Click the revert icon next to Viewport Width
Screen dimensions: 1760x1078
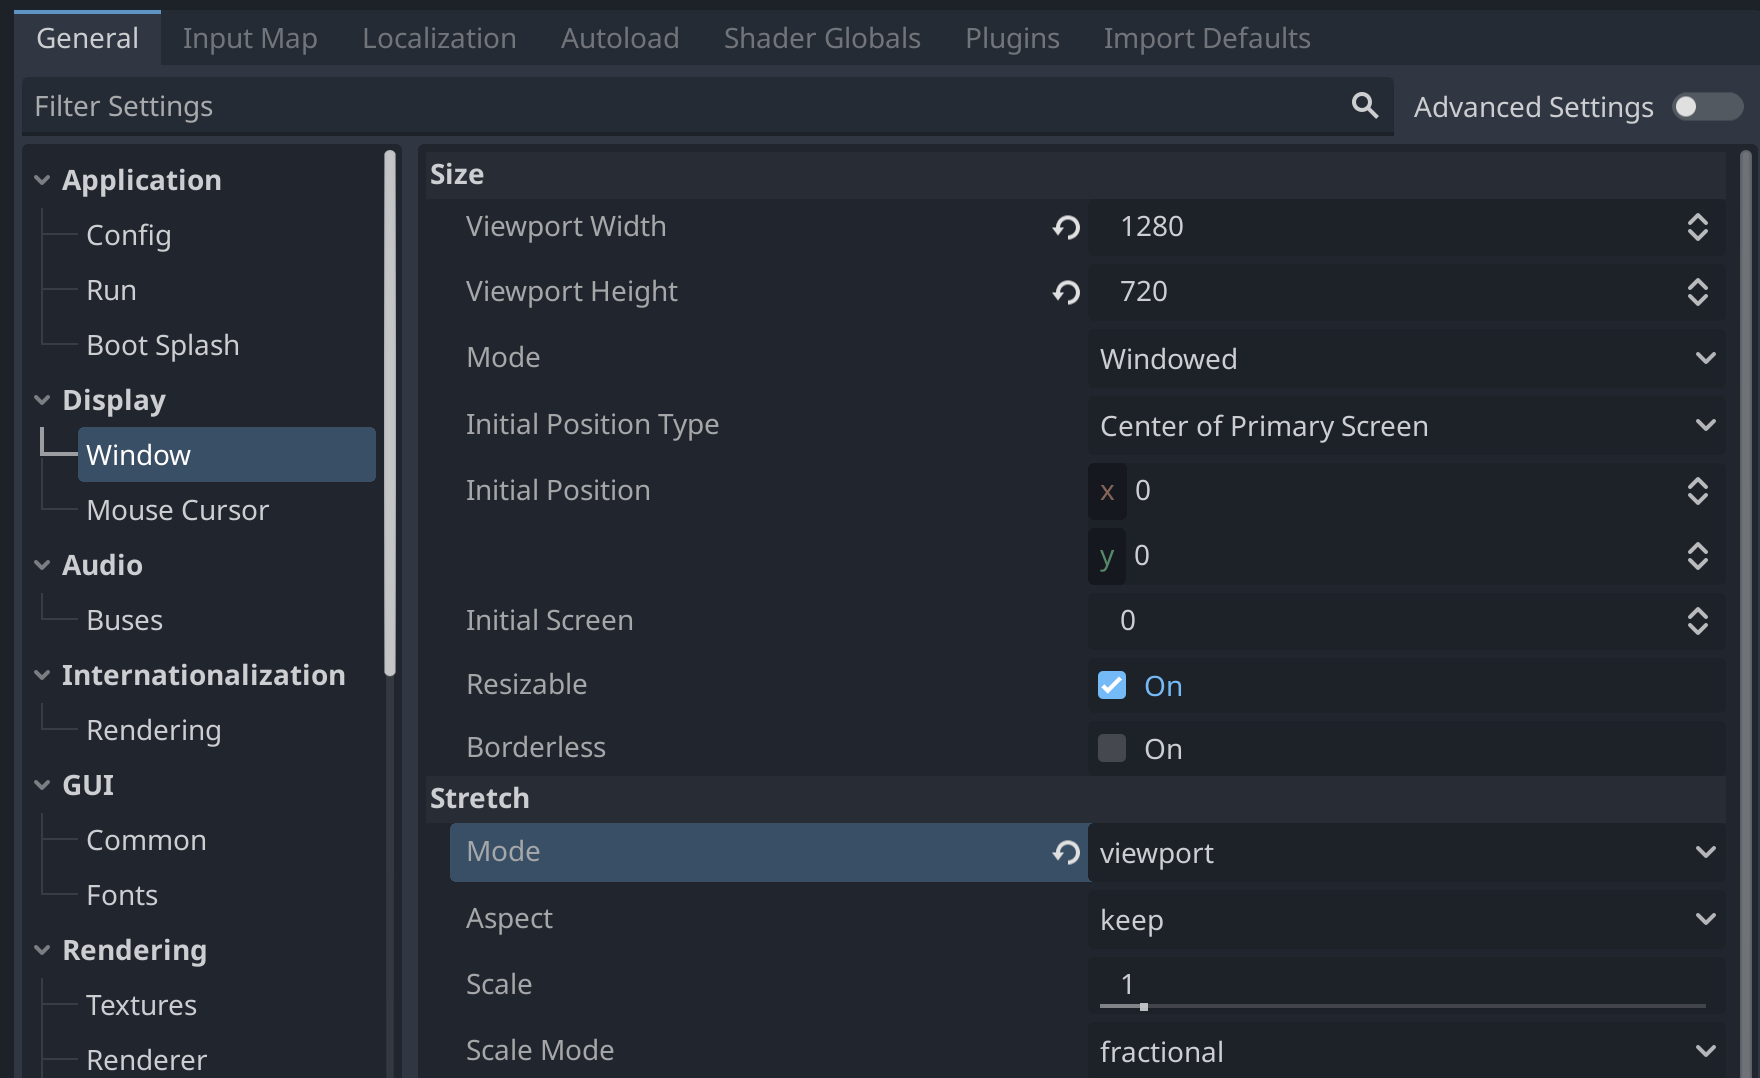click(x=1066, y=227)
